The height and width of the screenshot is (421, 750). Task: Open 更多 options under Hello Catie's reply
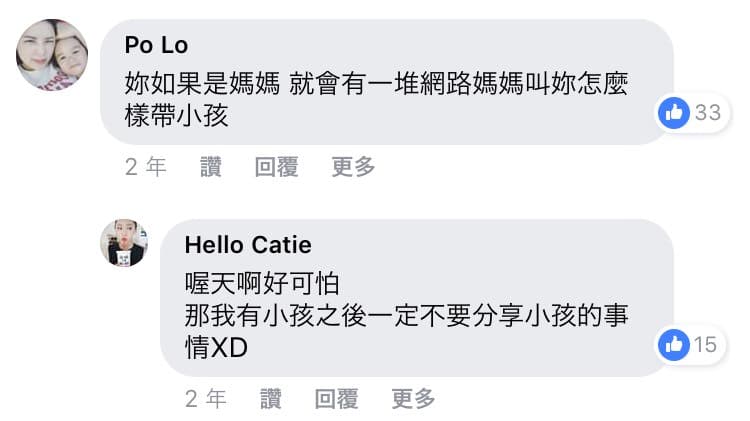pos(413,399)
